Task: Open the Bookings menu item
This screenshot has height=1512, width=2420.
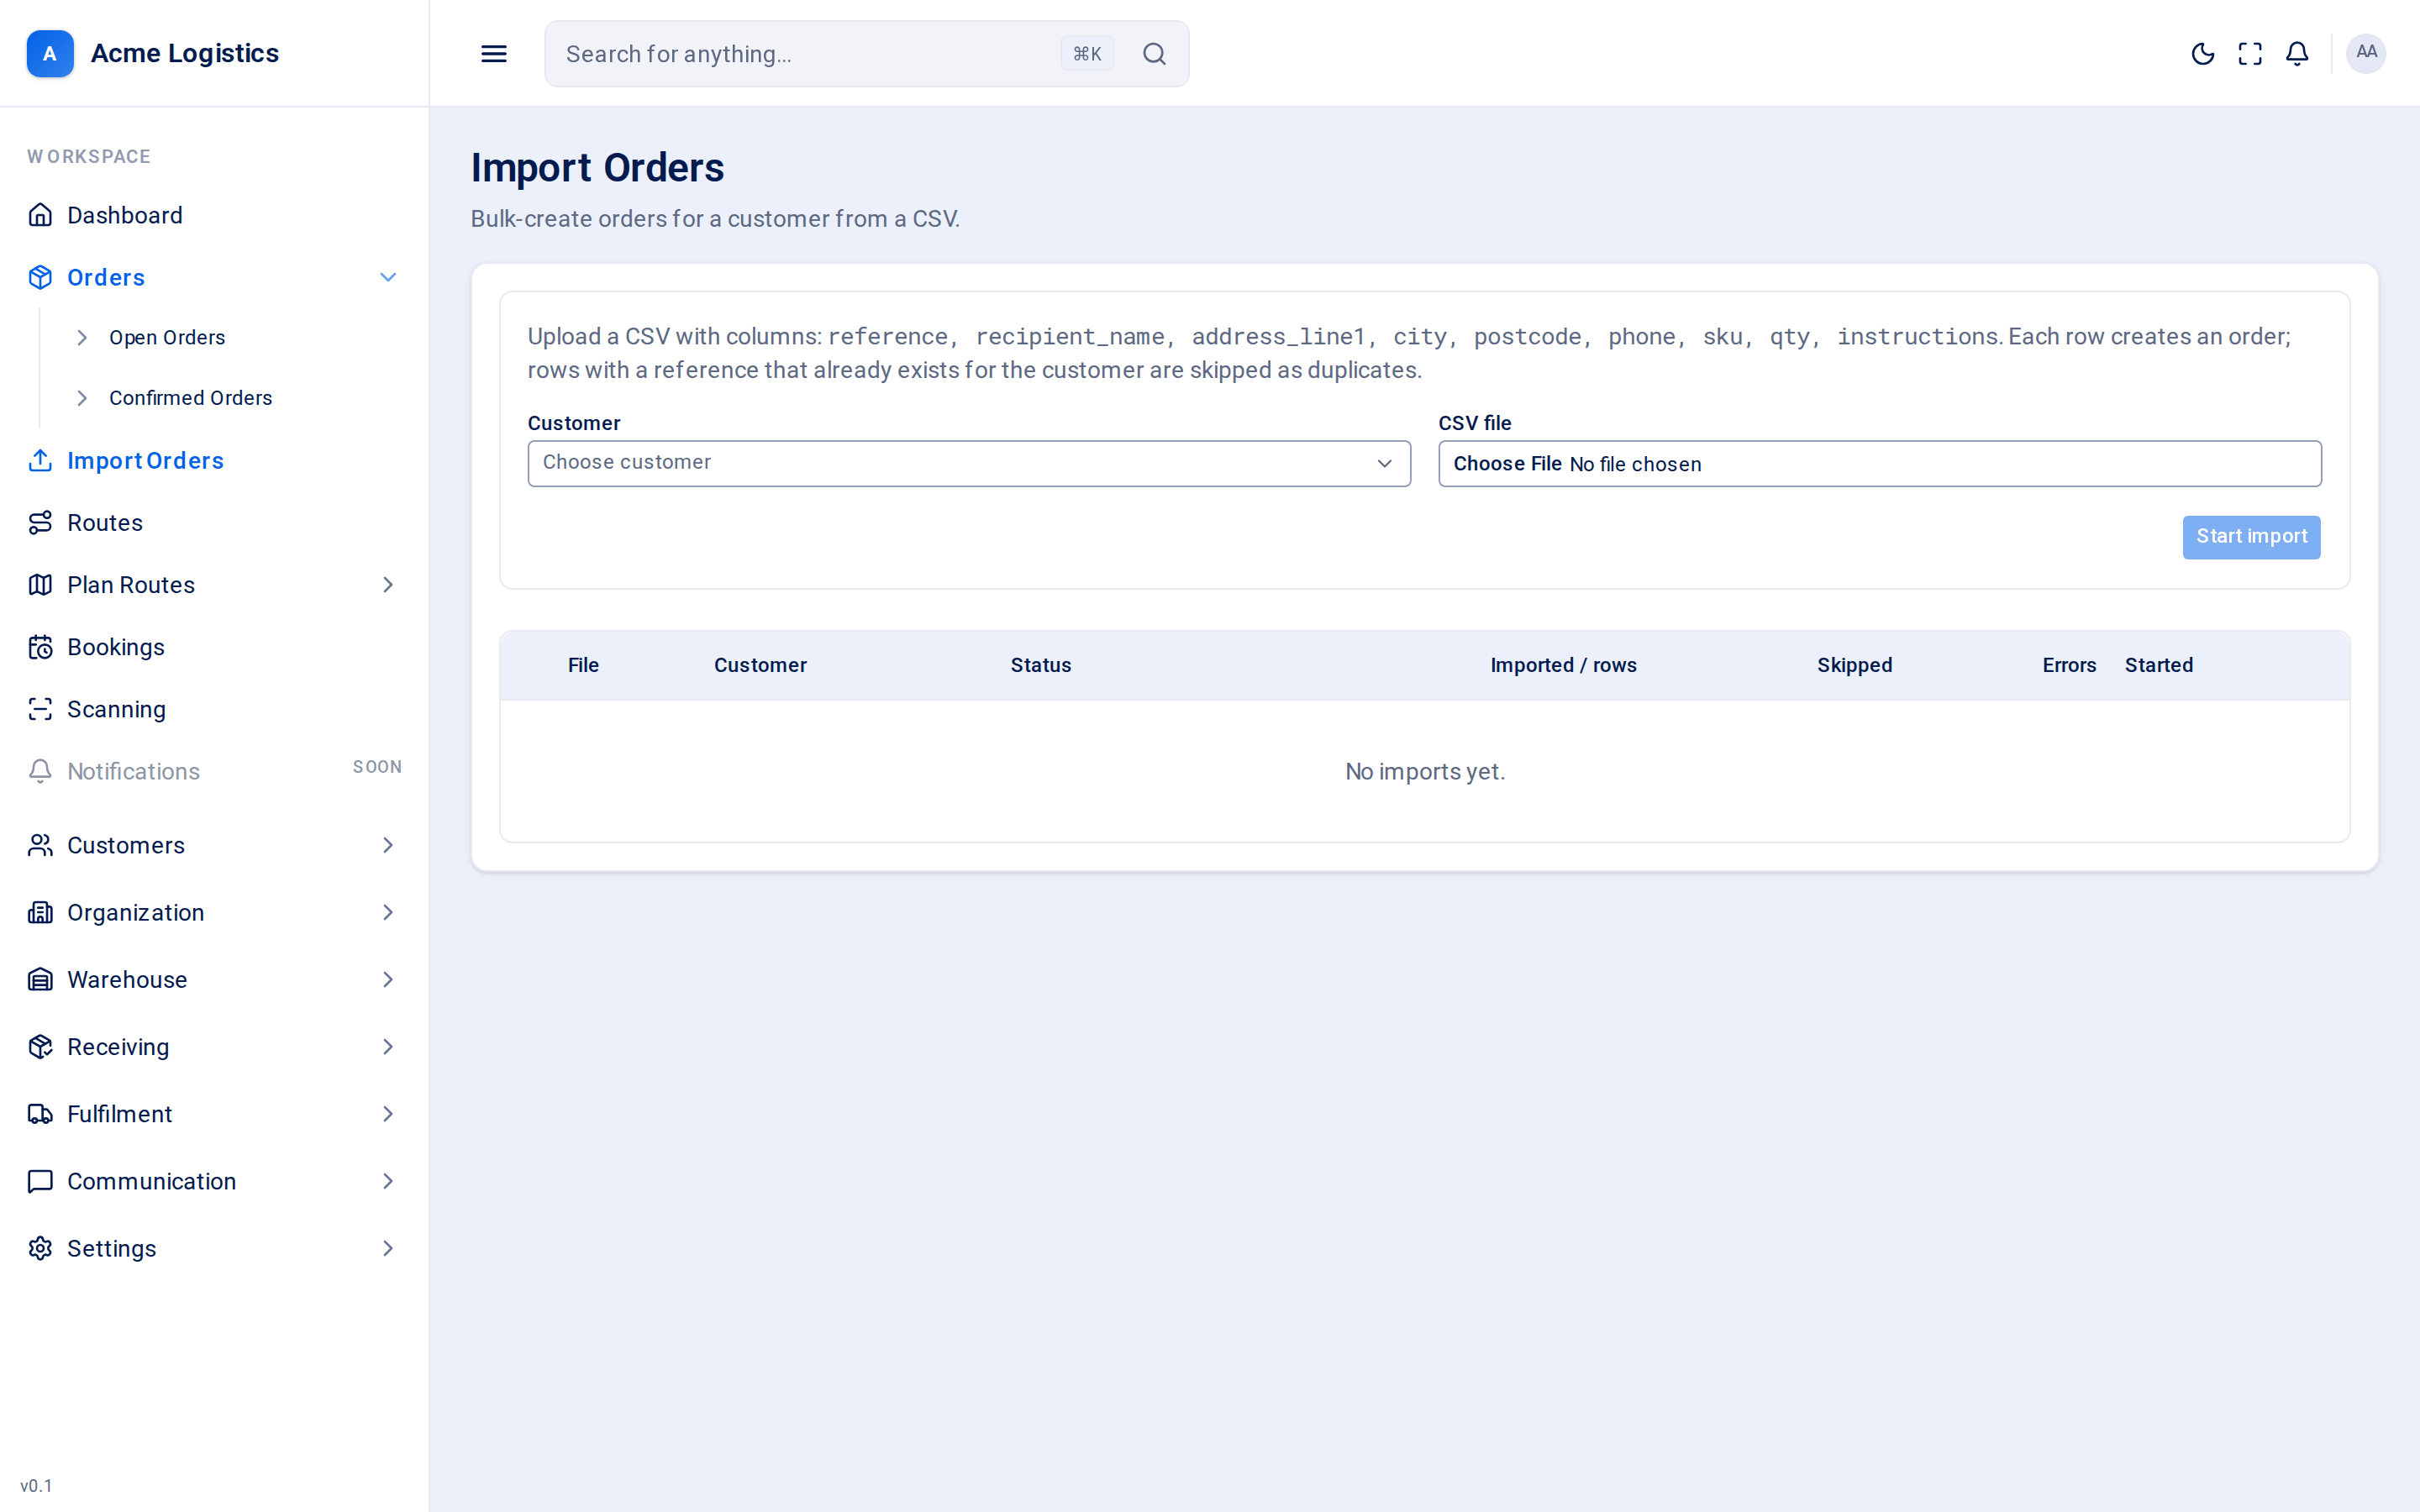Action: click(x=116, y=647)
